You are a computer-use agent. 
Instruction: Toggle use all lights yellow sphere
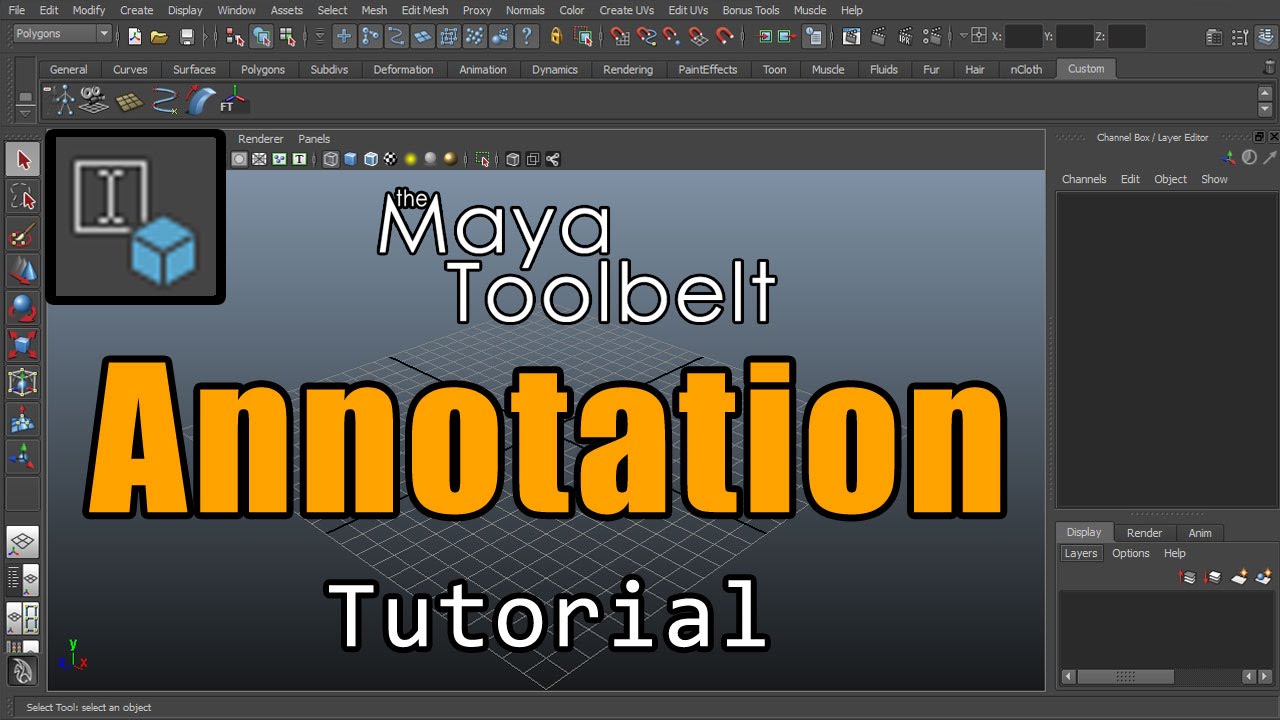click(x=410, y=159)
